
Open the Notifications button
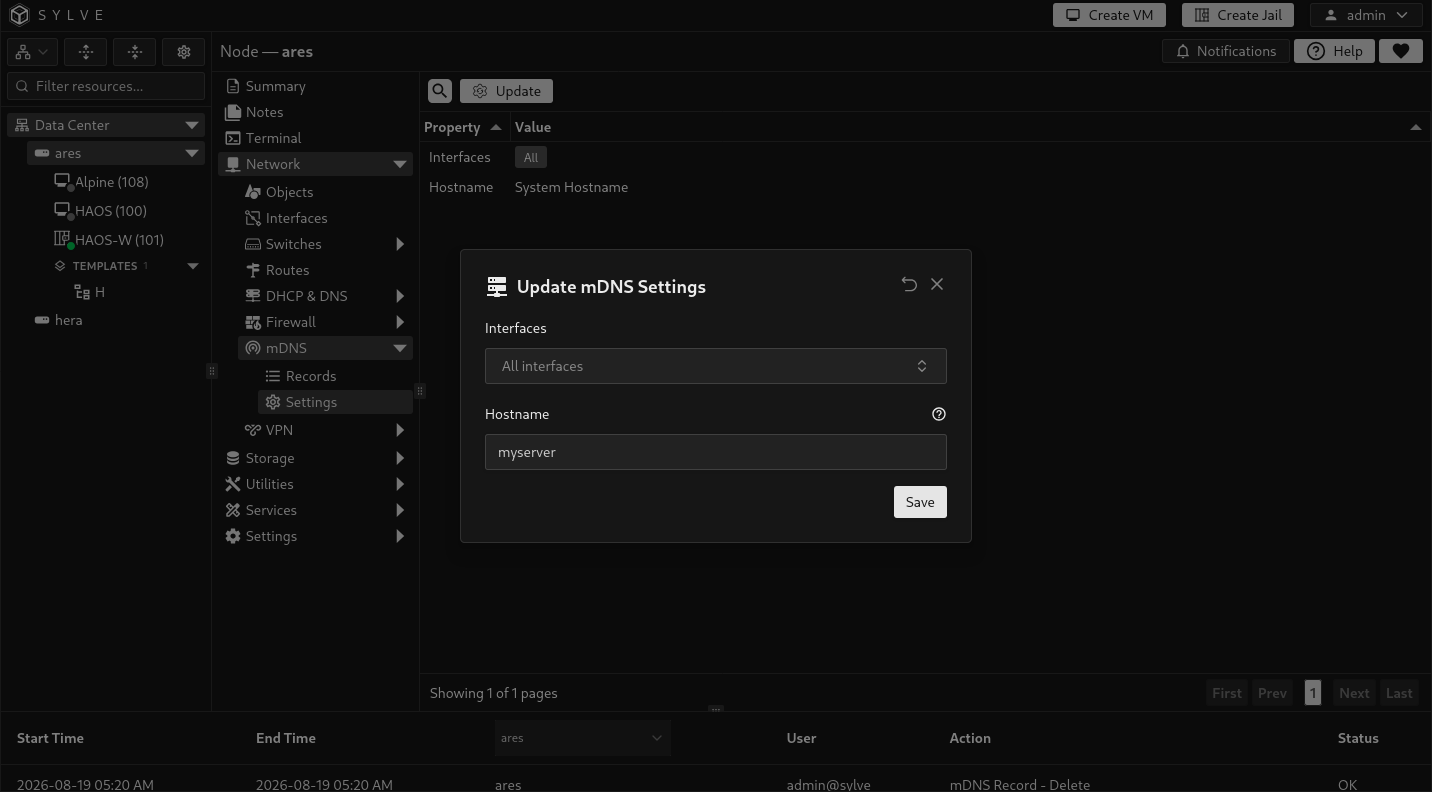1226,51
